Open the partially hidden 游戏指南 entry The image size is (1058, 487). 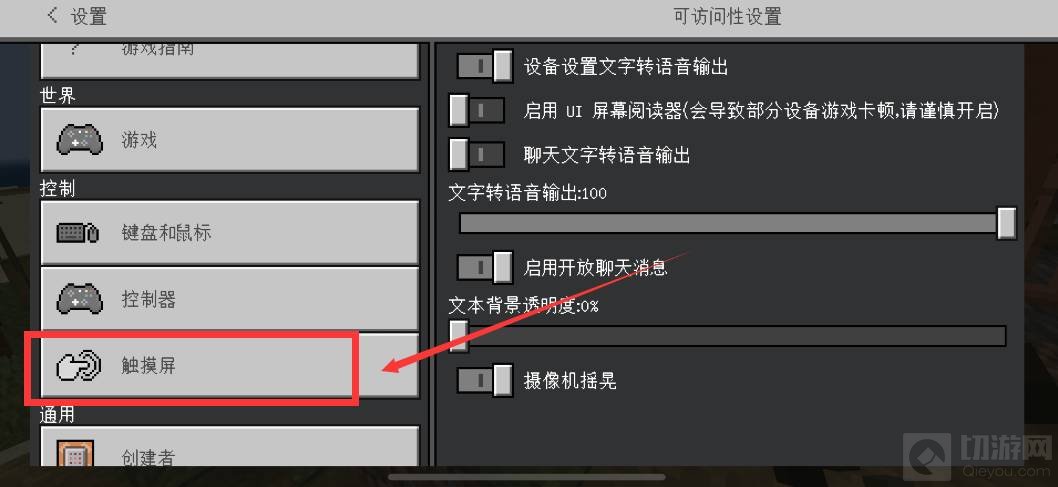[x=230, y=59]
